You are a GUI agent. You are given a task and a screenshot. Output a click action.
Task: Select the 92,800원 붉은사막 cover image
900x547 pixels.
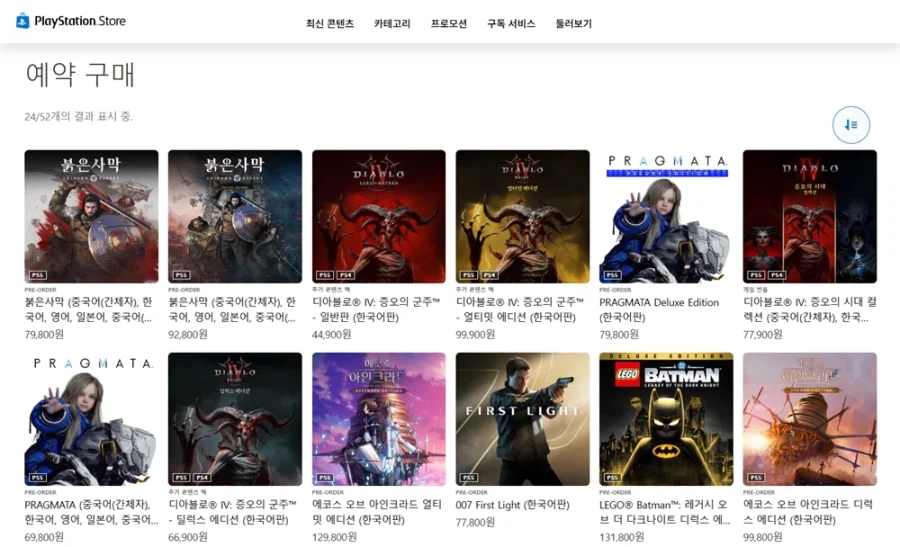(235, 216)
